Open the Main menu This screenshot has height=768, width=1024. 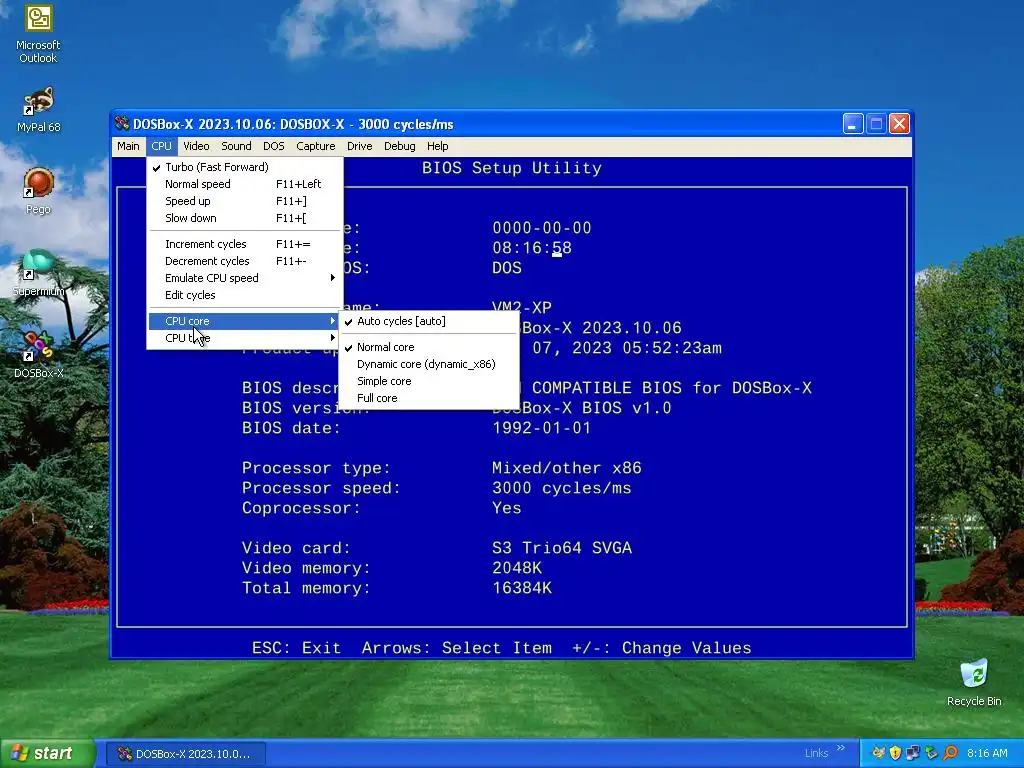point(128,146)
